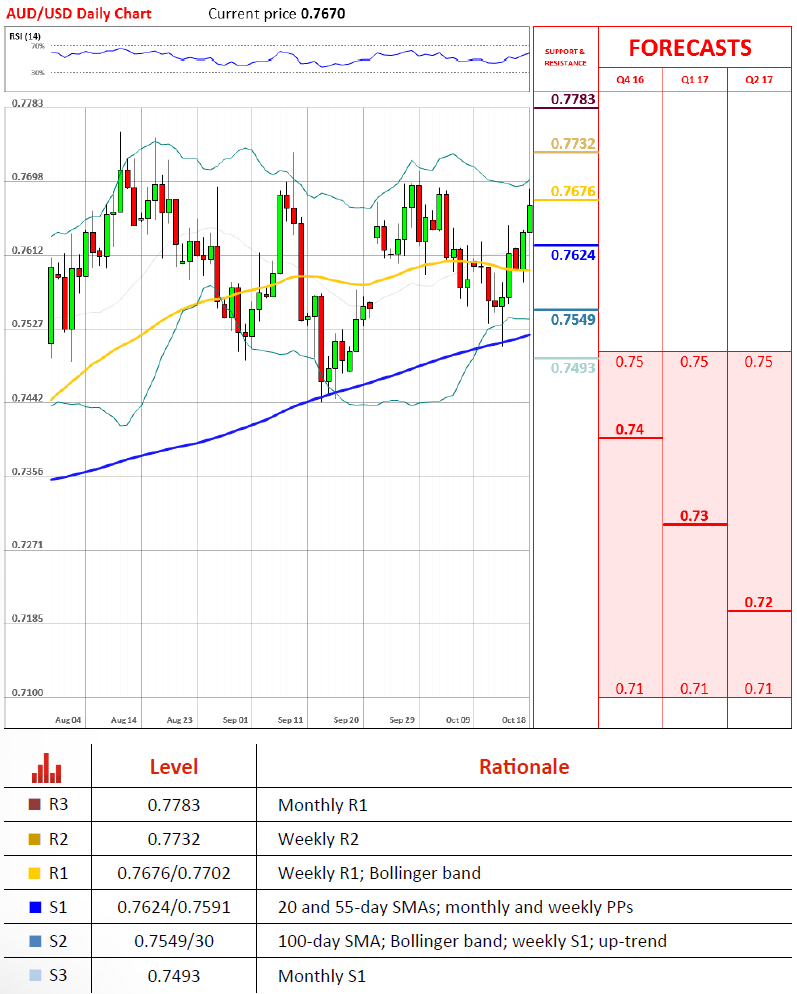Click the Q2 17 forecast column header
The image size is (797, 994).
[x=759, y=80]
